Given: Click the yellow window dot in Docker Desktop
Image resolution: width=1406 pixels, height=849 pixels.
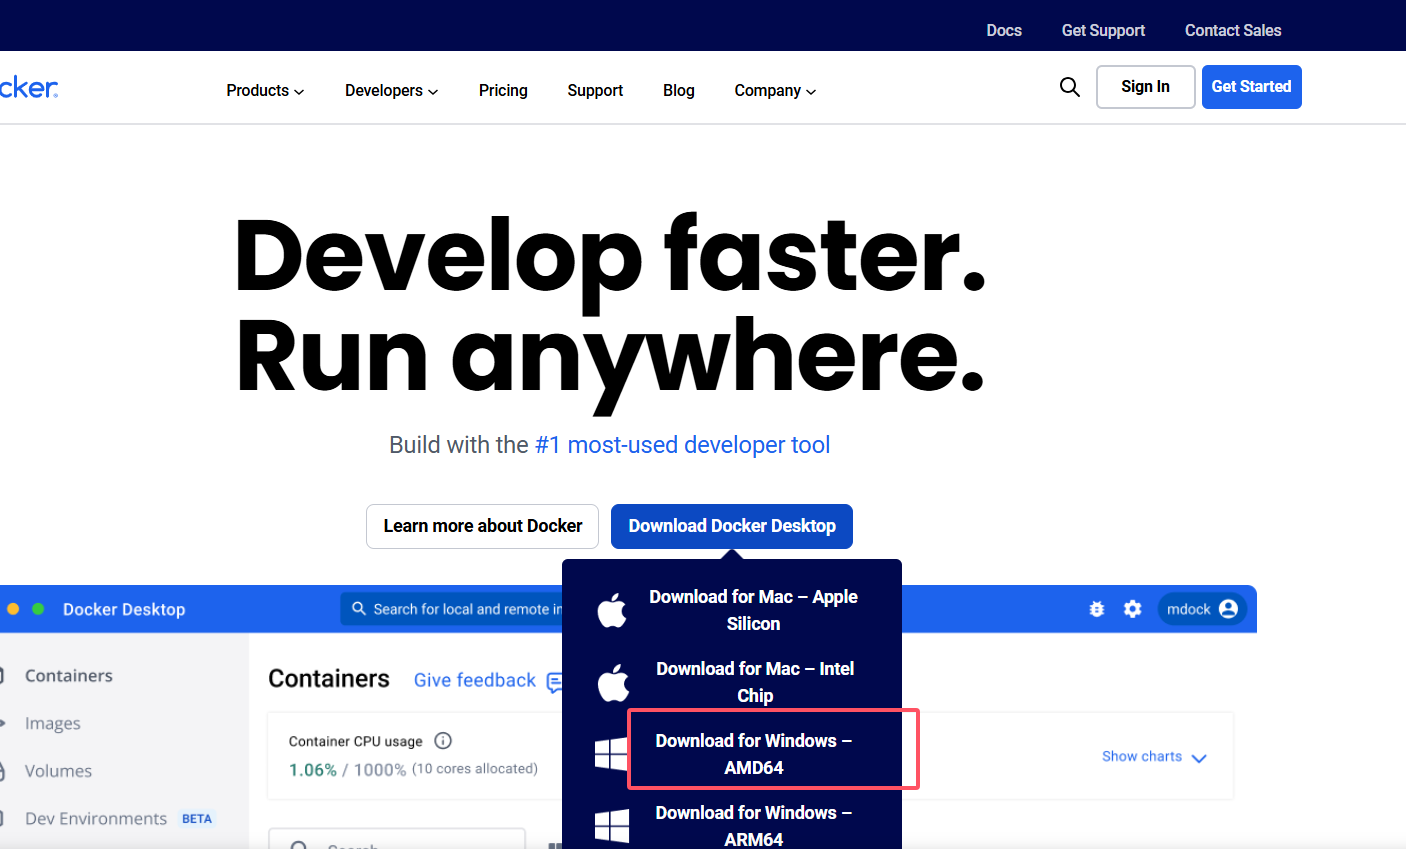Looking at the screenshot, I should tap(13, 609).
